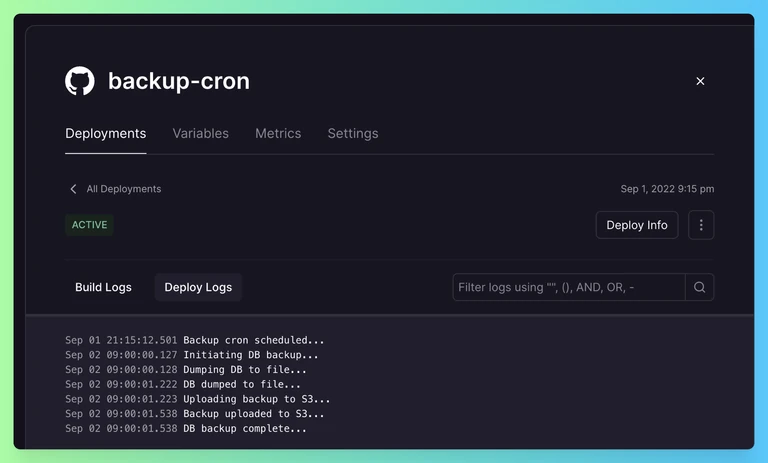Screen dimensions: 768x463
Task: Click the Sep 1, 2022 9:15 pm timestamp
Action: 667,189
